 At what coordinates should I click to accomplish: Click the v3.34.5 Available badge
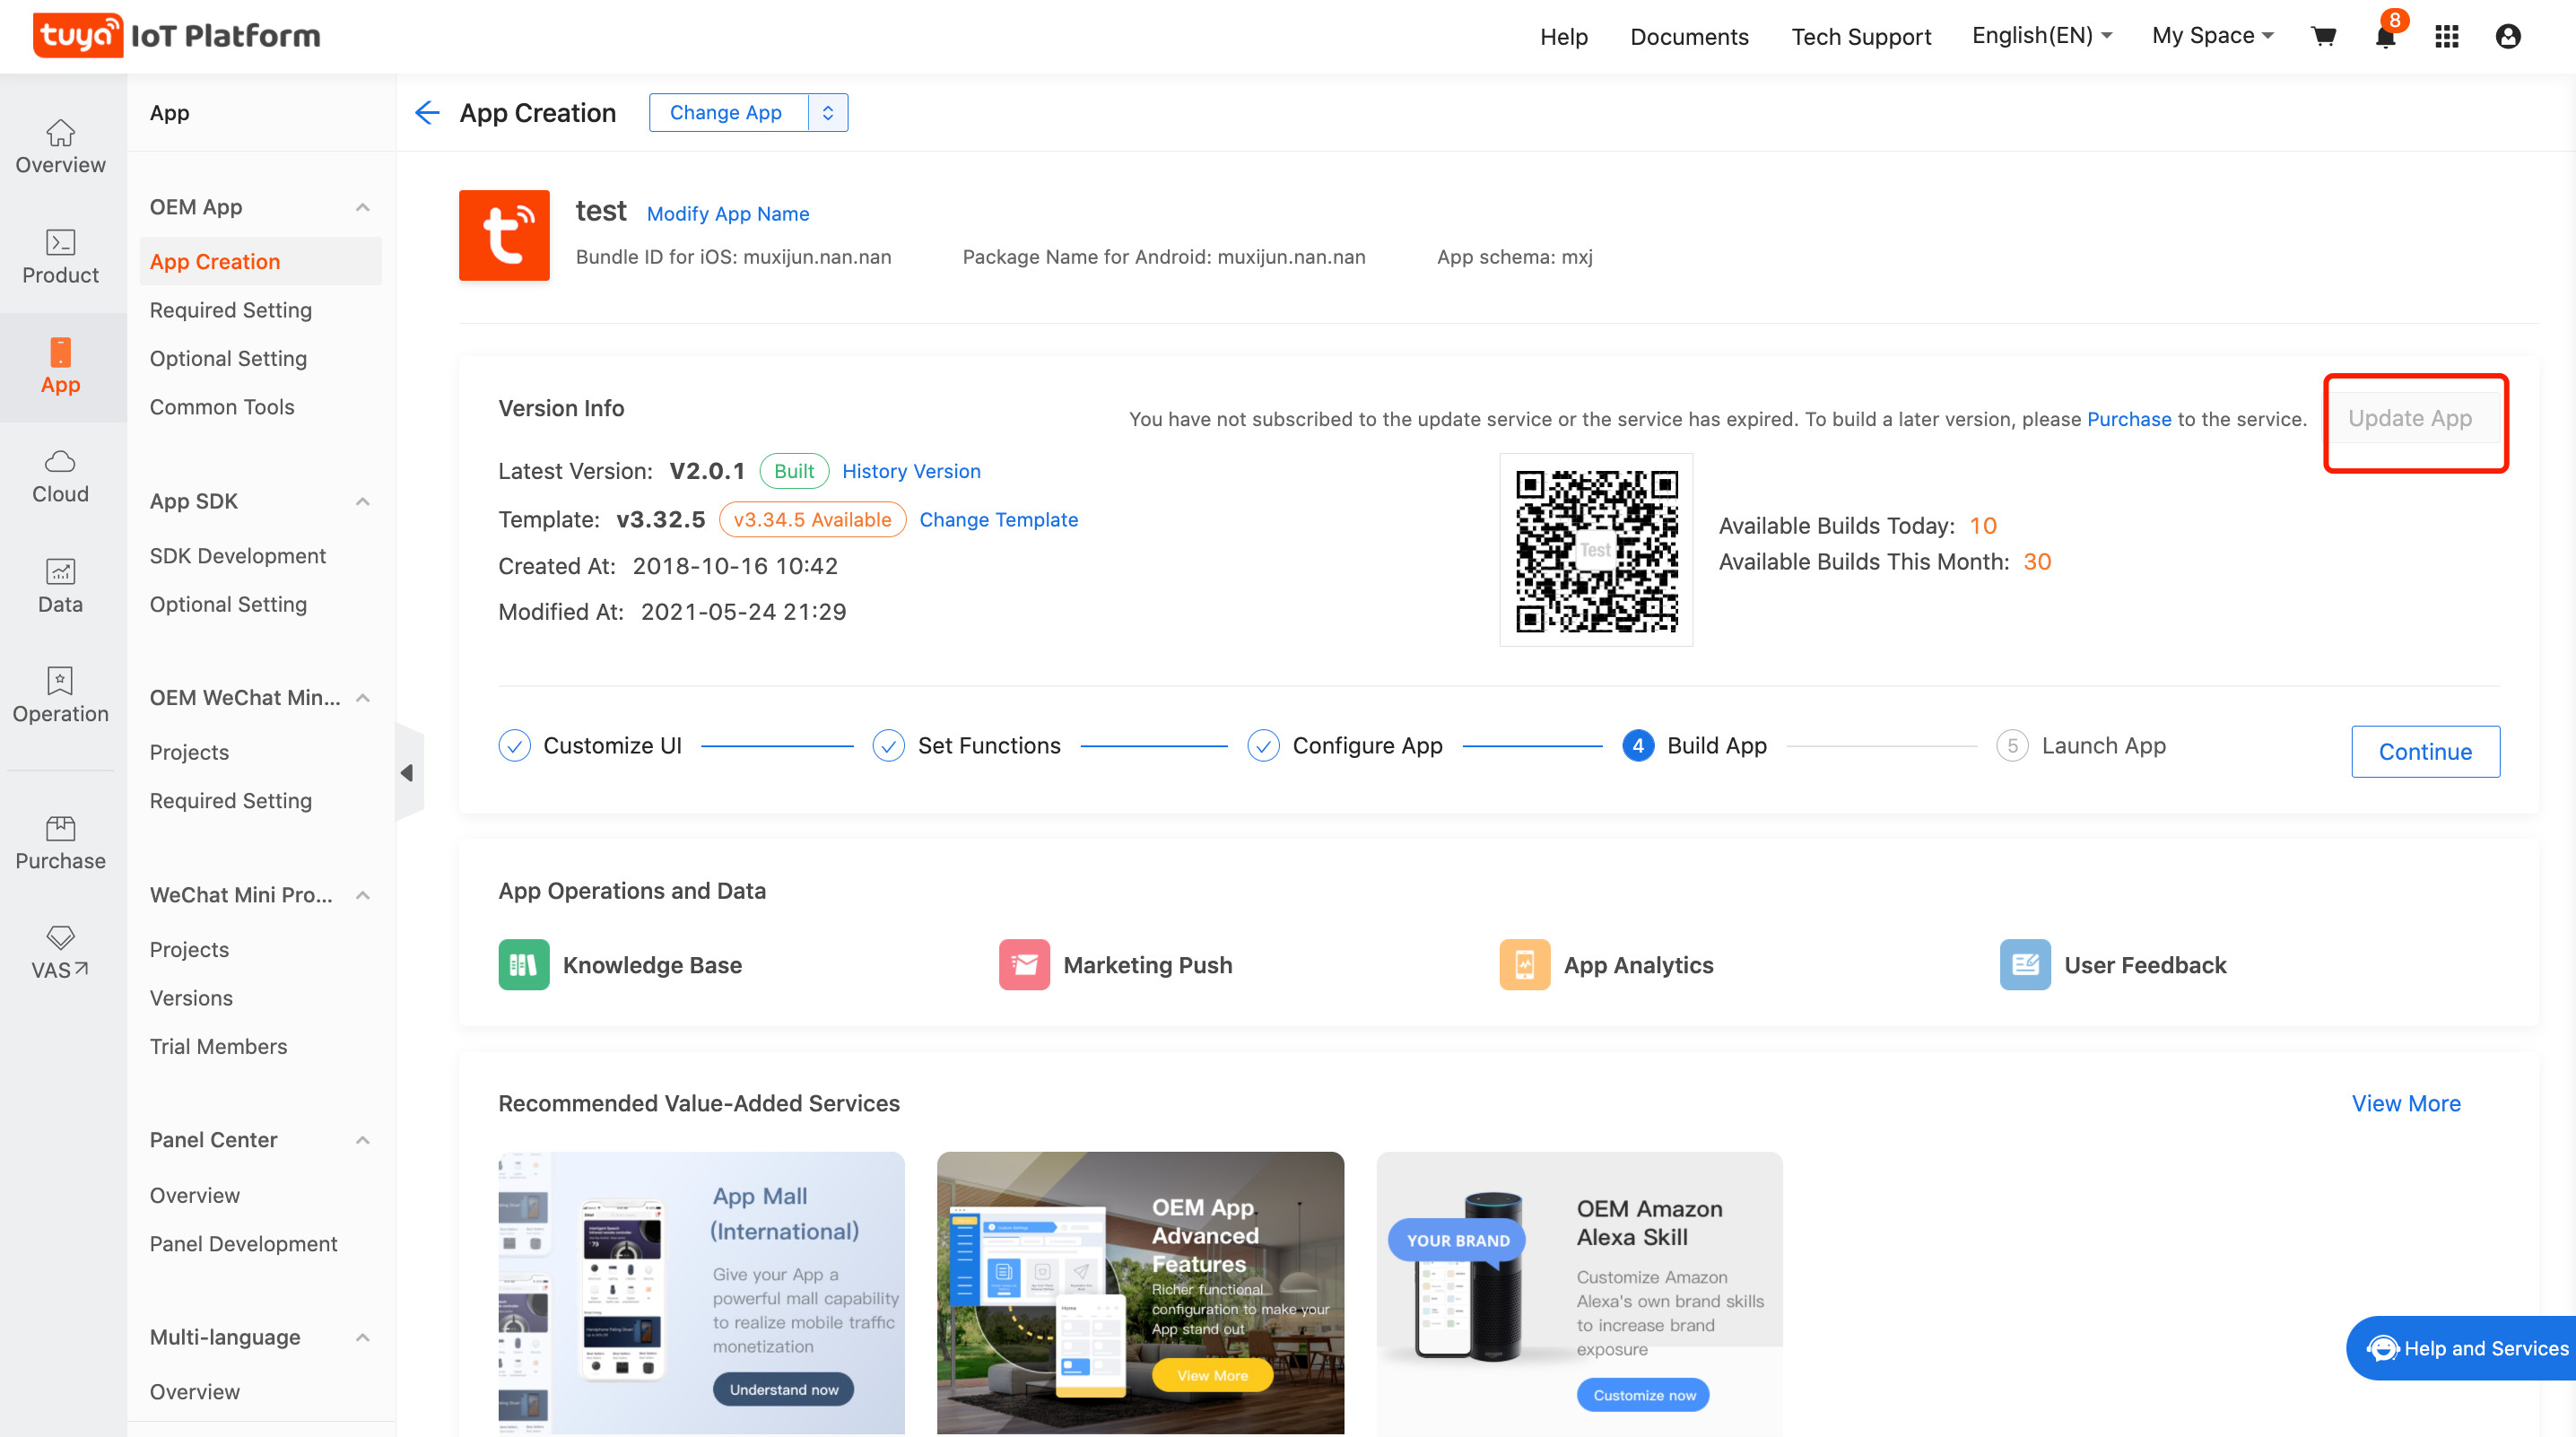click(x=812, y=520)
